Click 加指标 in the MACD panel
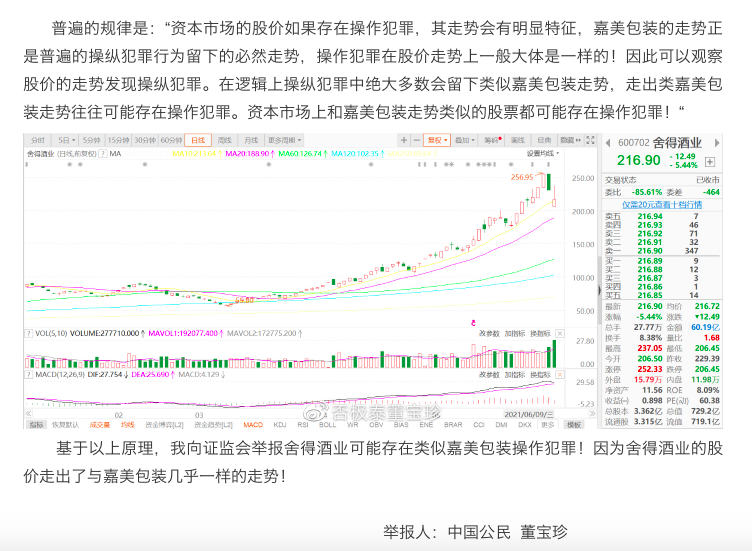The width and height of the screenshot is (752, 551). [515, 375]
